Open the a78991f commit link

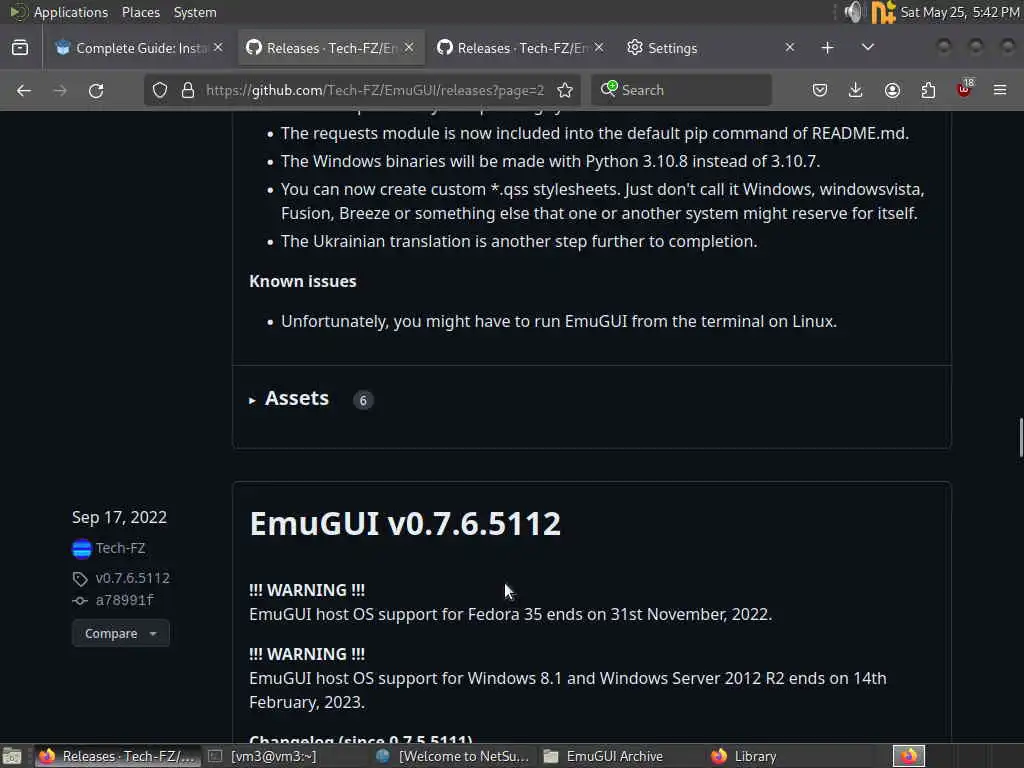tap(125, 601)
